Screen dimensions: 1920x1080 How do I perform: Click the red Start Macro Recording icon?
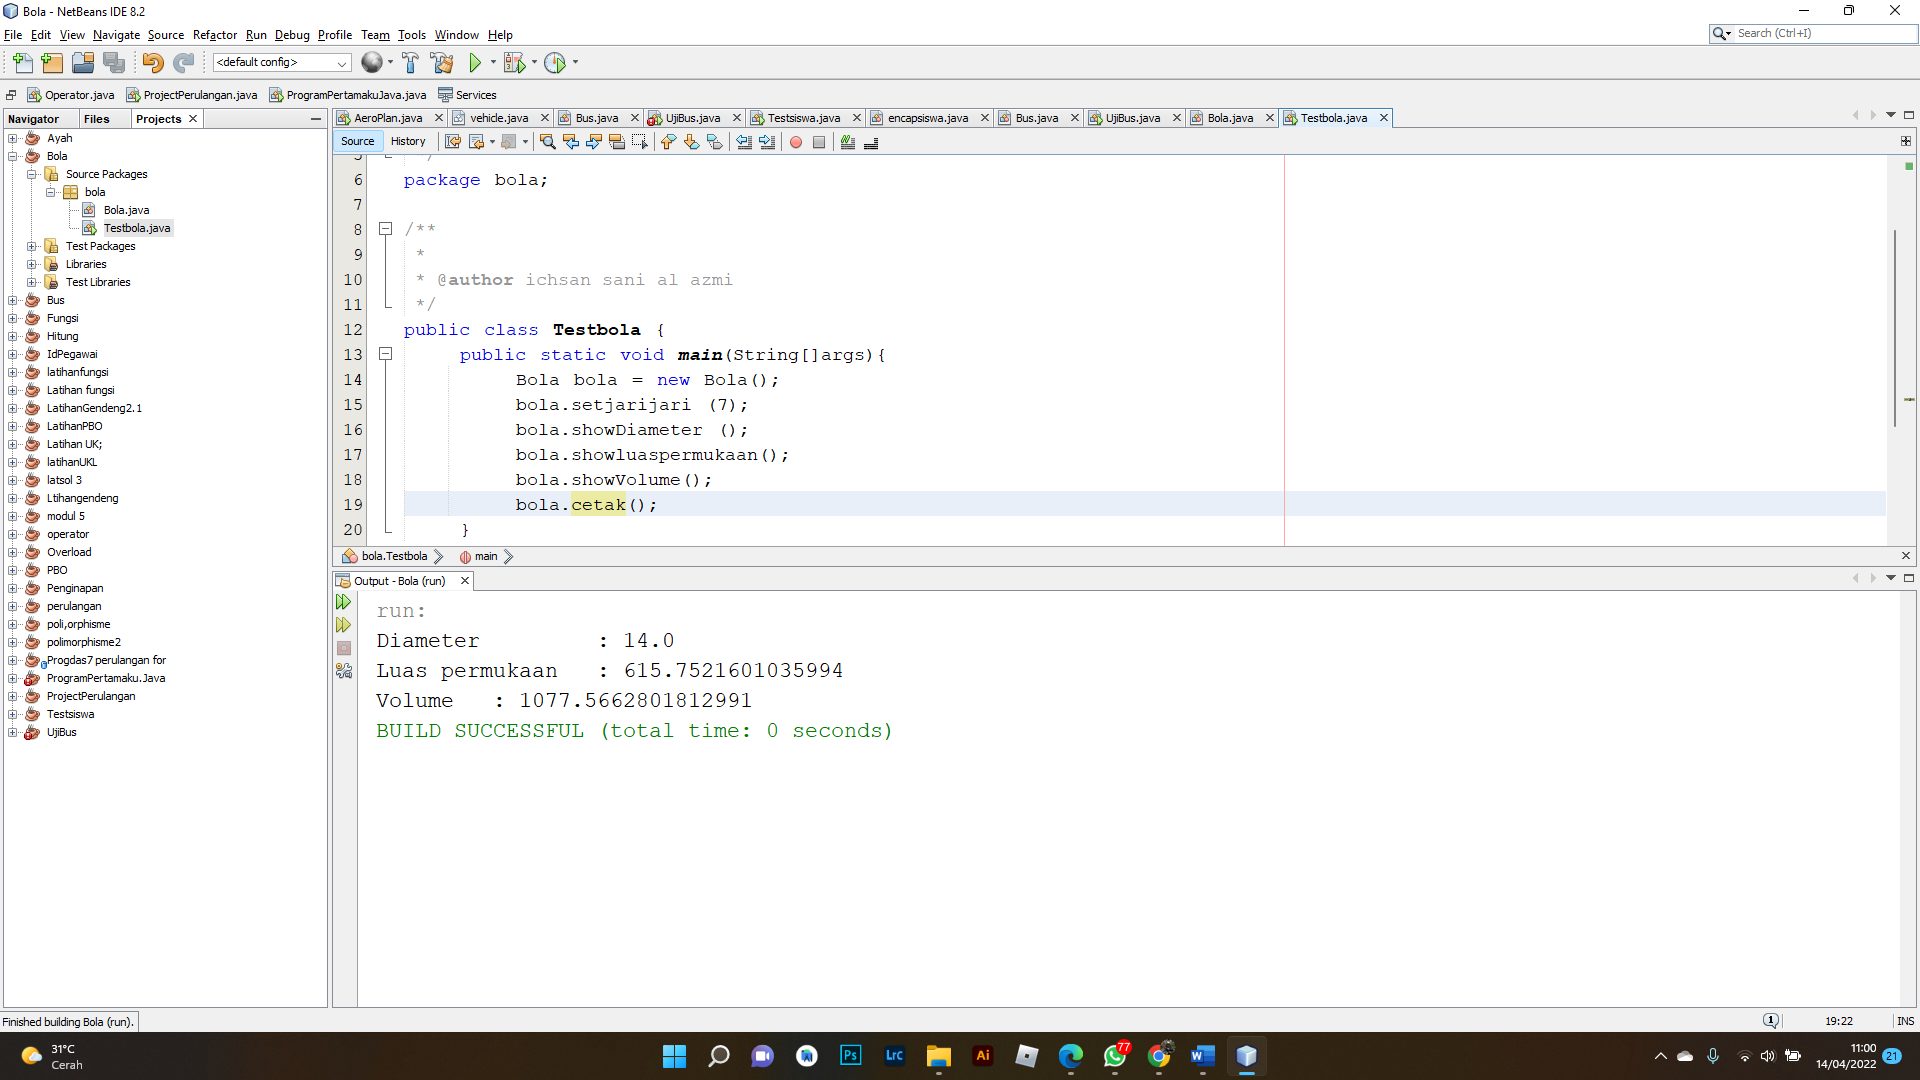pos(796,142)
